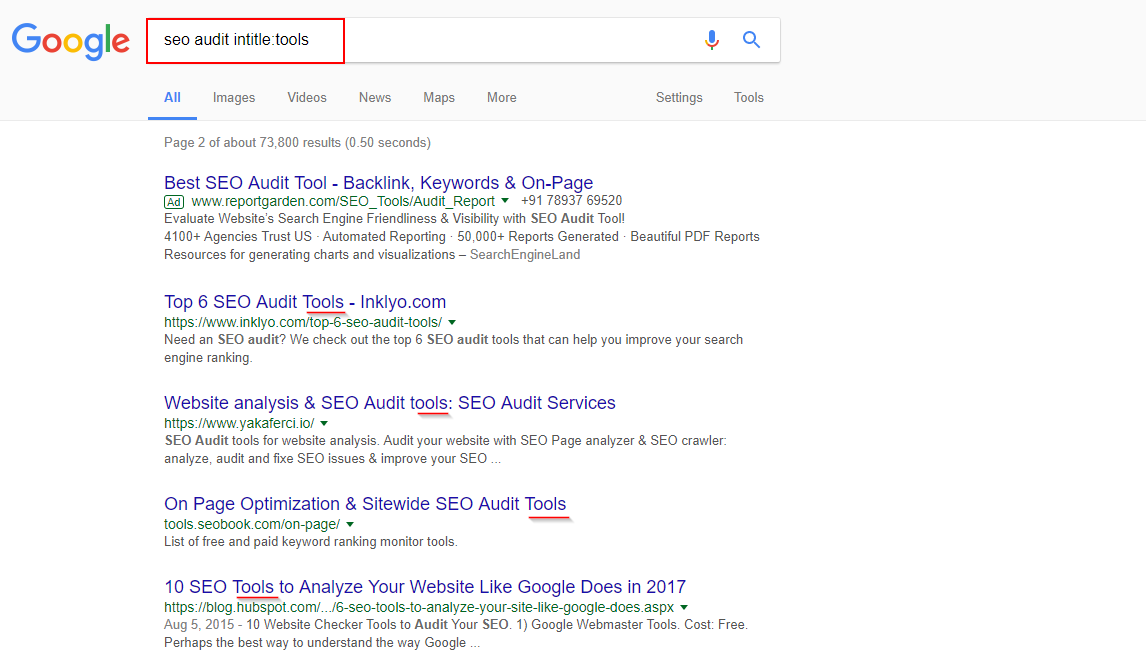Click the Google logo
Screen dimensions: 1146x655
coord(71,41)
